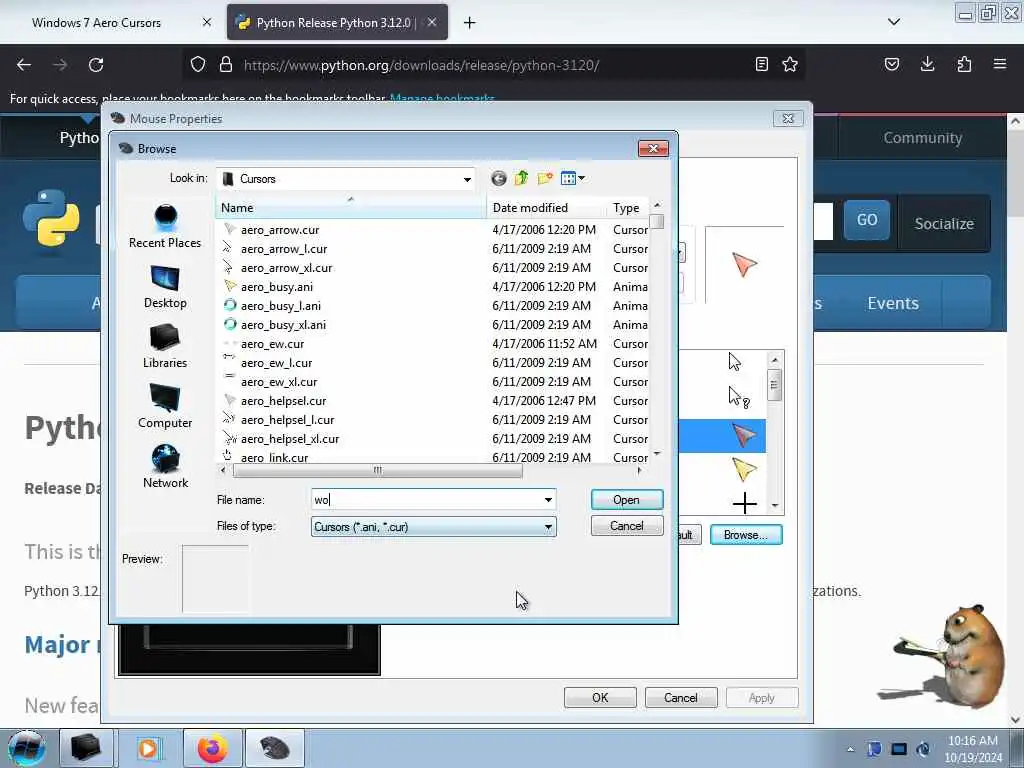
Task: Bookmark this page with star icon
Action: (x=790, y=65)
